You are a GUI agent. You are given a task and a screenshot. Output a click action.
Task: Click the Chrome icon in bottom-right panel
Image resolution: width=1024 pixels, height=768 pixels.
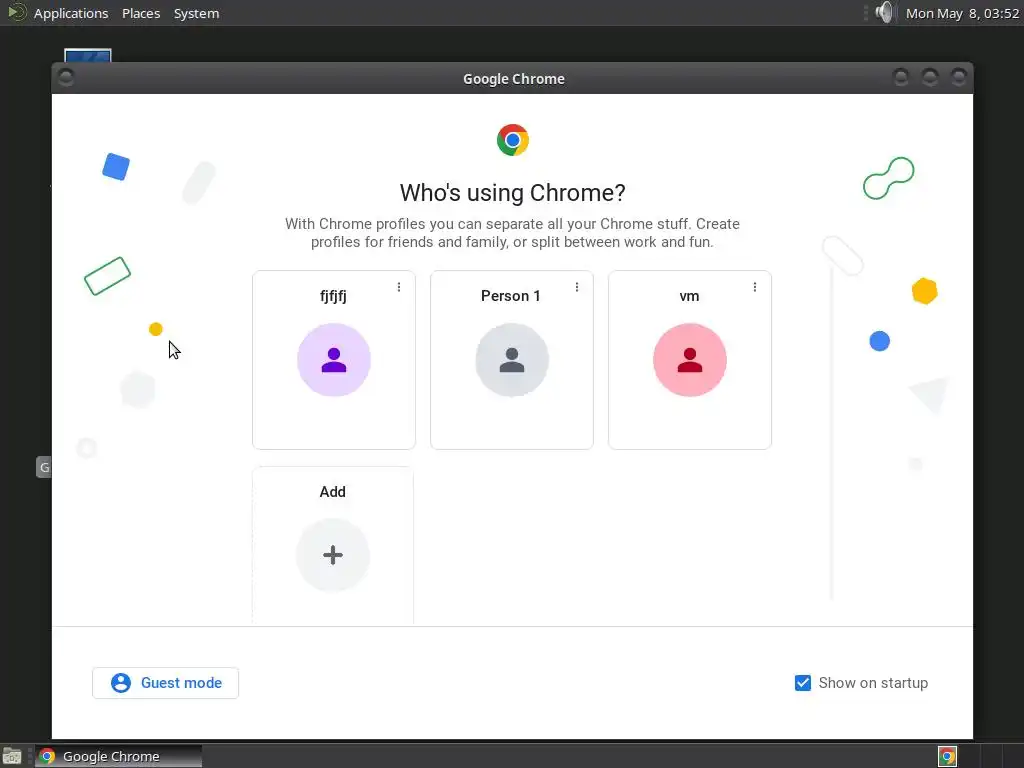pyautogui.click(x=947, y=756)
